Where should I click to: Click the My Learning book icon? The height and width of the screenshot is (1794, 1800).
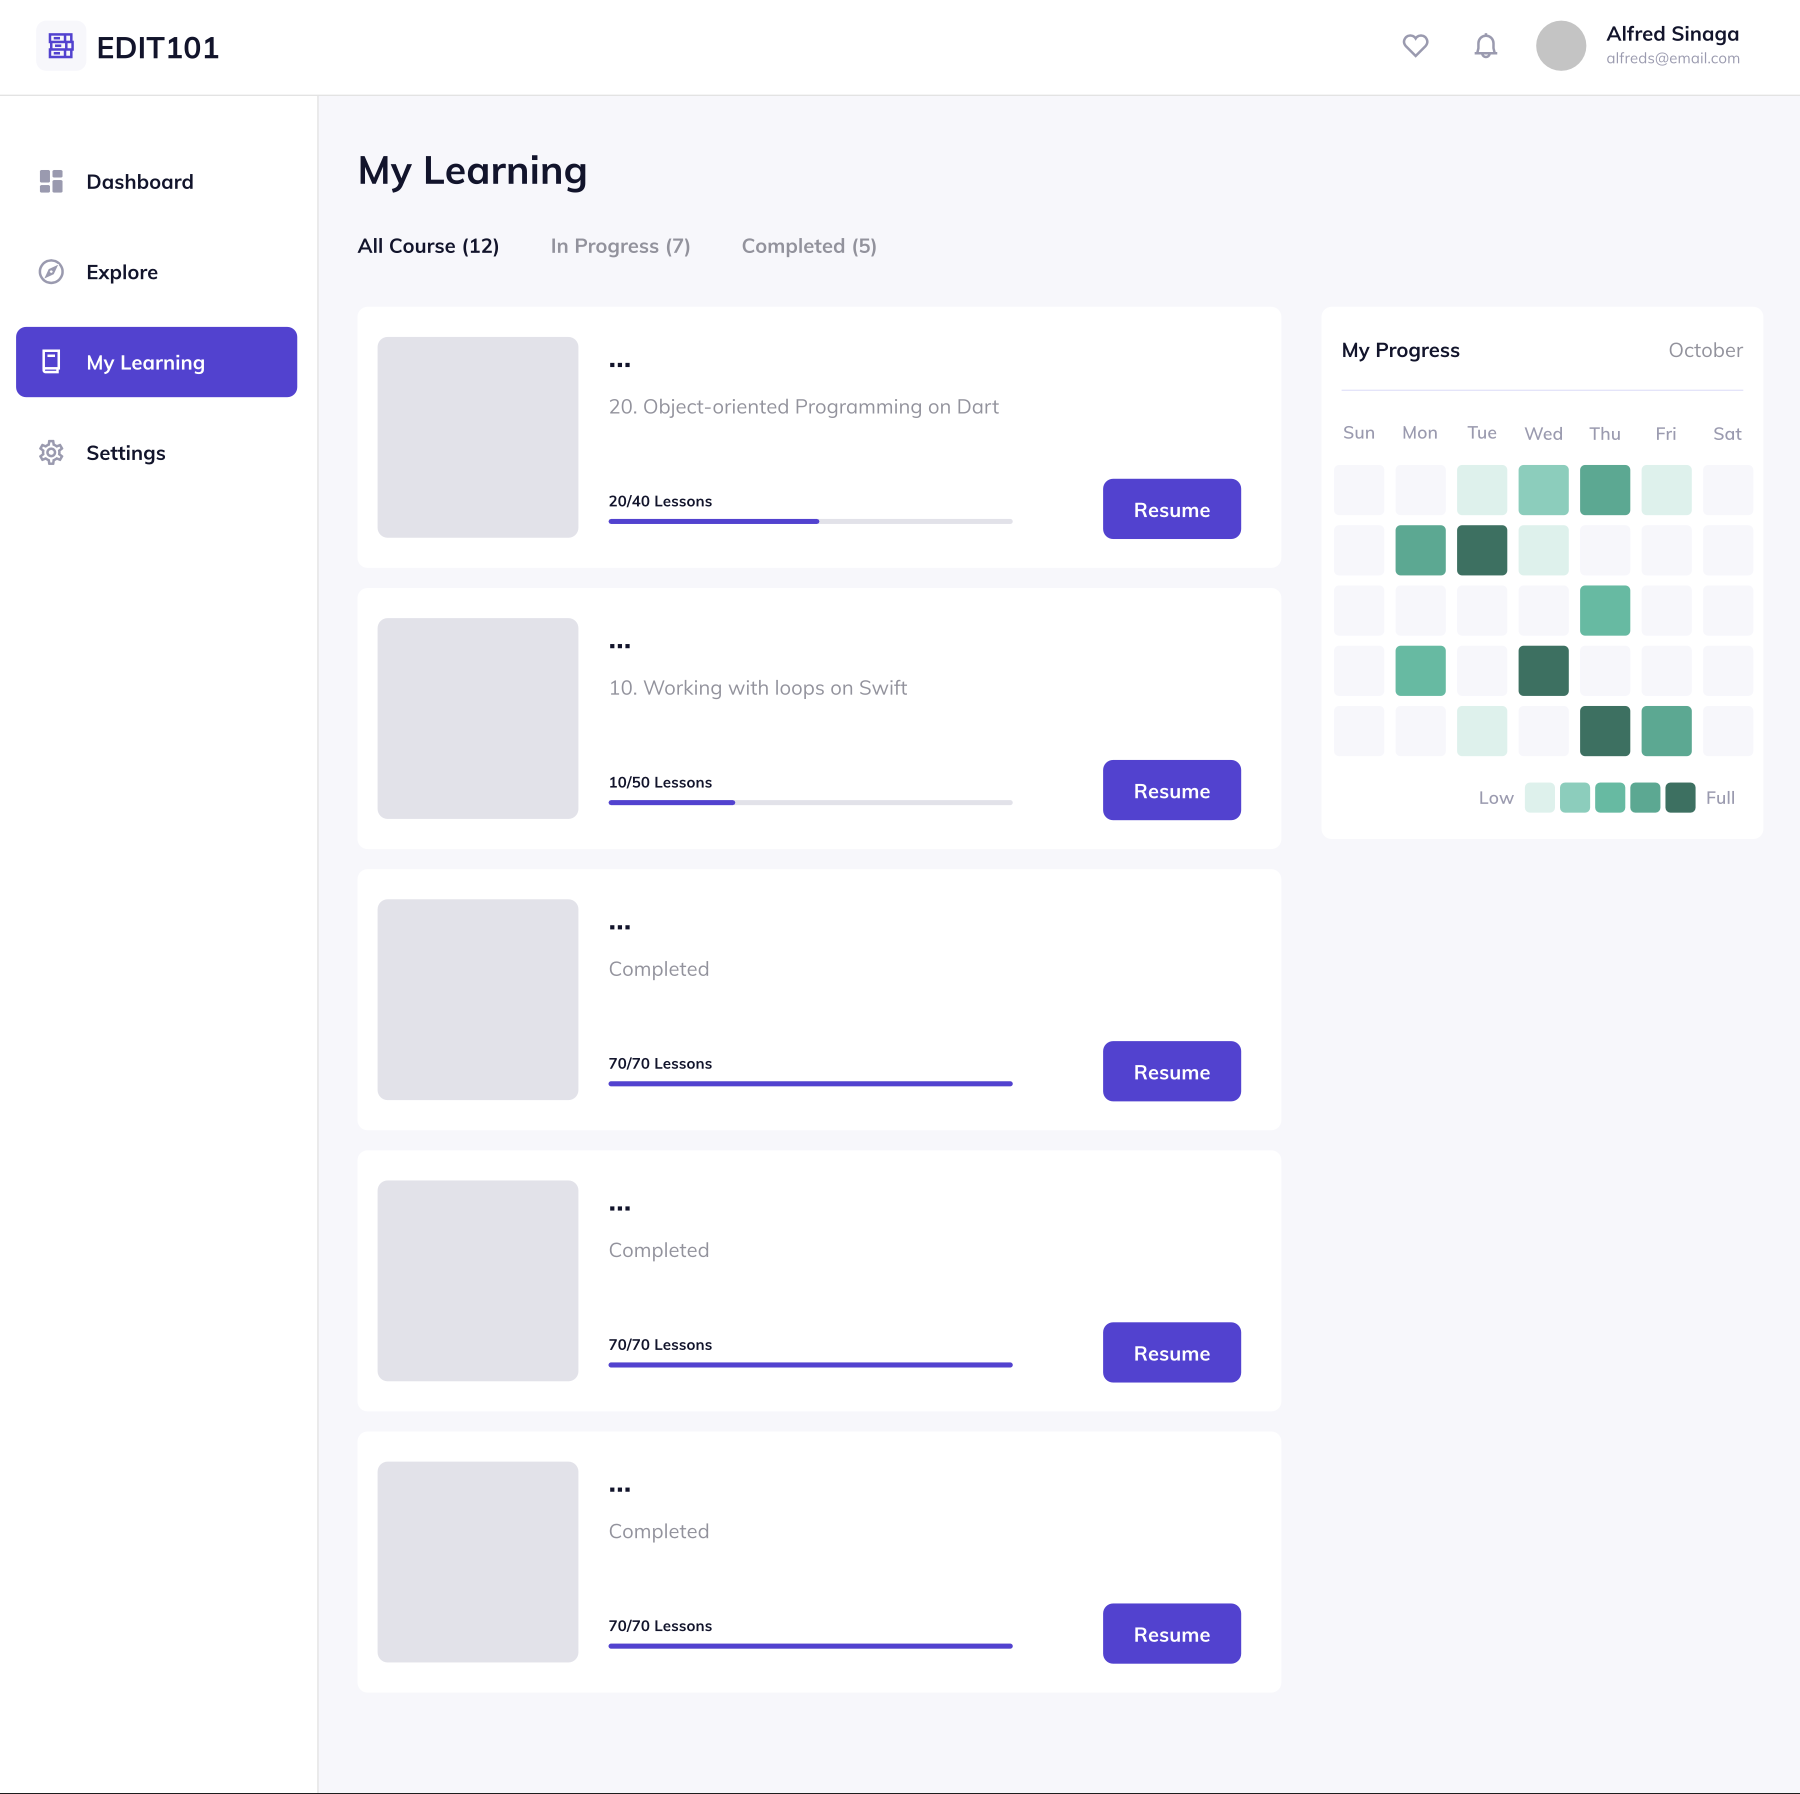(x=51, y=362)
